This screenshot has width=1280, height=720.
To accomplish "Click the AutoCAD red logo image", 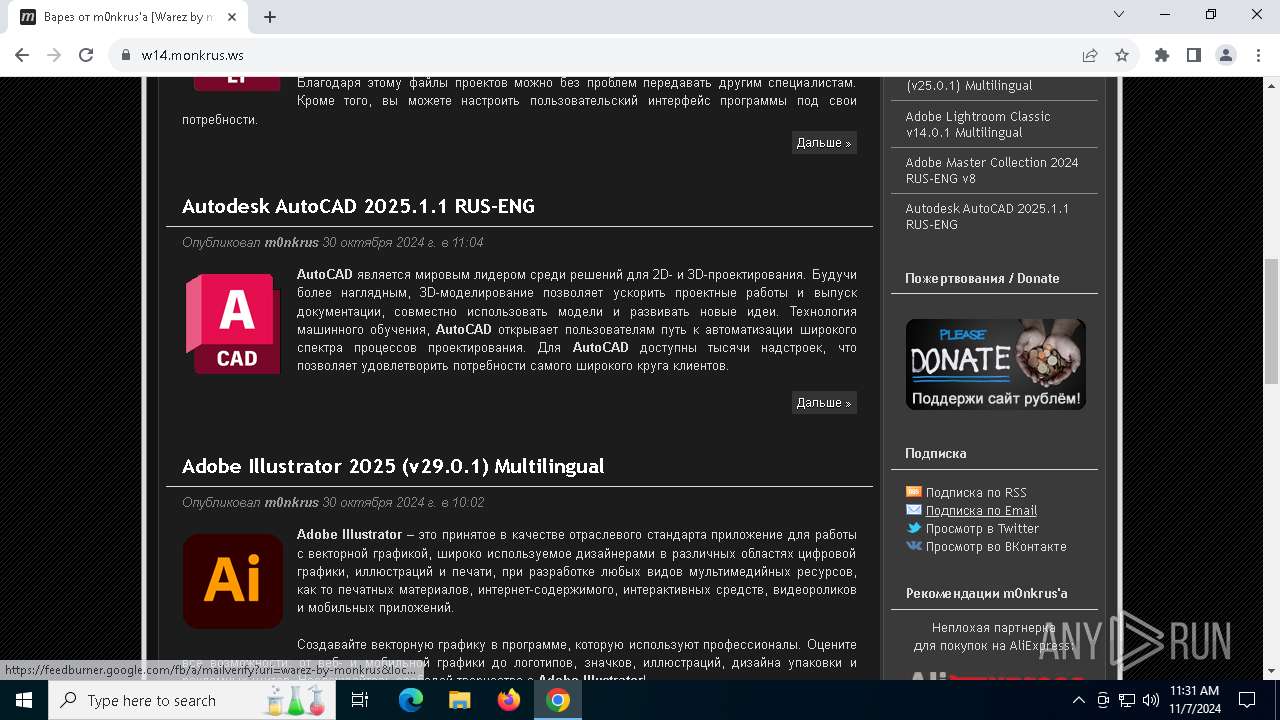I will pyautogui.click(x=233, y=324).
